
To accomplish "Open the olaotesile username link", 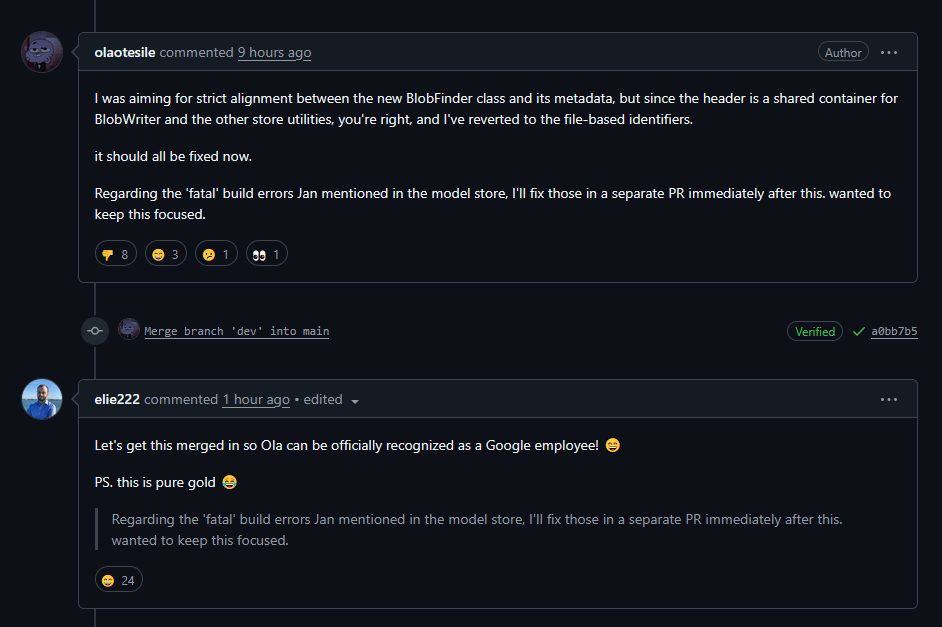I will coord(125,52).
